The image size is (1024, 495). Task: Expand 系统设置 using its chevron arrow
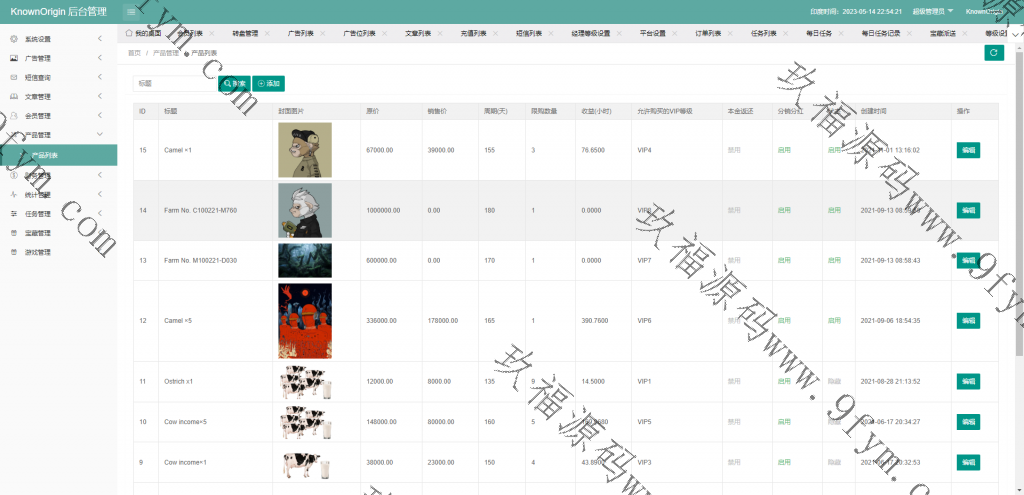(100, 39)
